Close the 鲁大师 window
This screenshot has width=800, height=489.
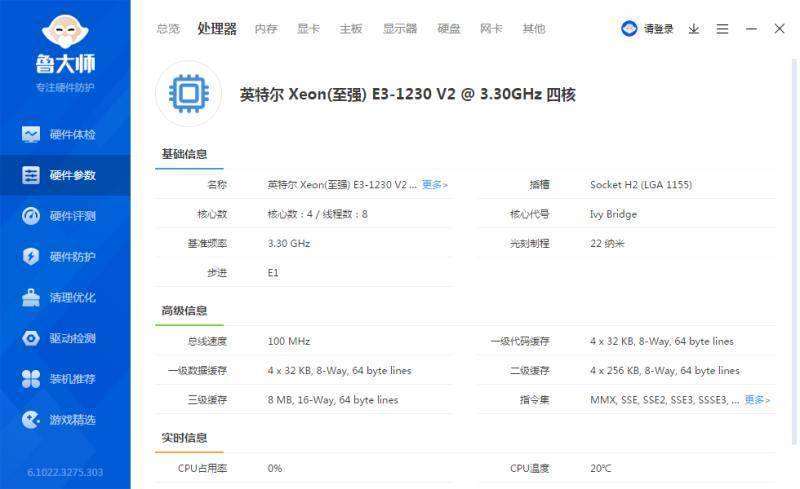[779, 29]
